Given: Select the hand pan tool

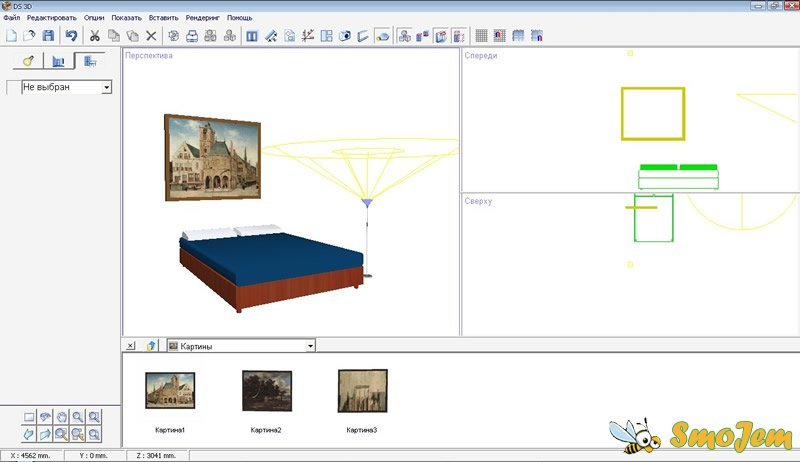Looking at the screenshot, I should (62, 417).
